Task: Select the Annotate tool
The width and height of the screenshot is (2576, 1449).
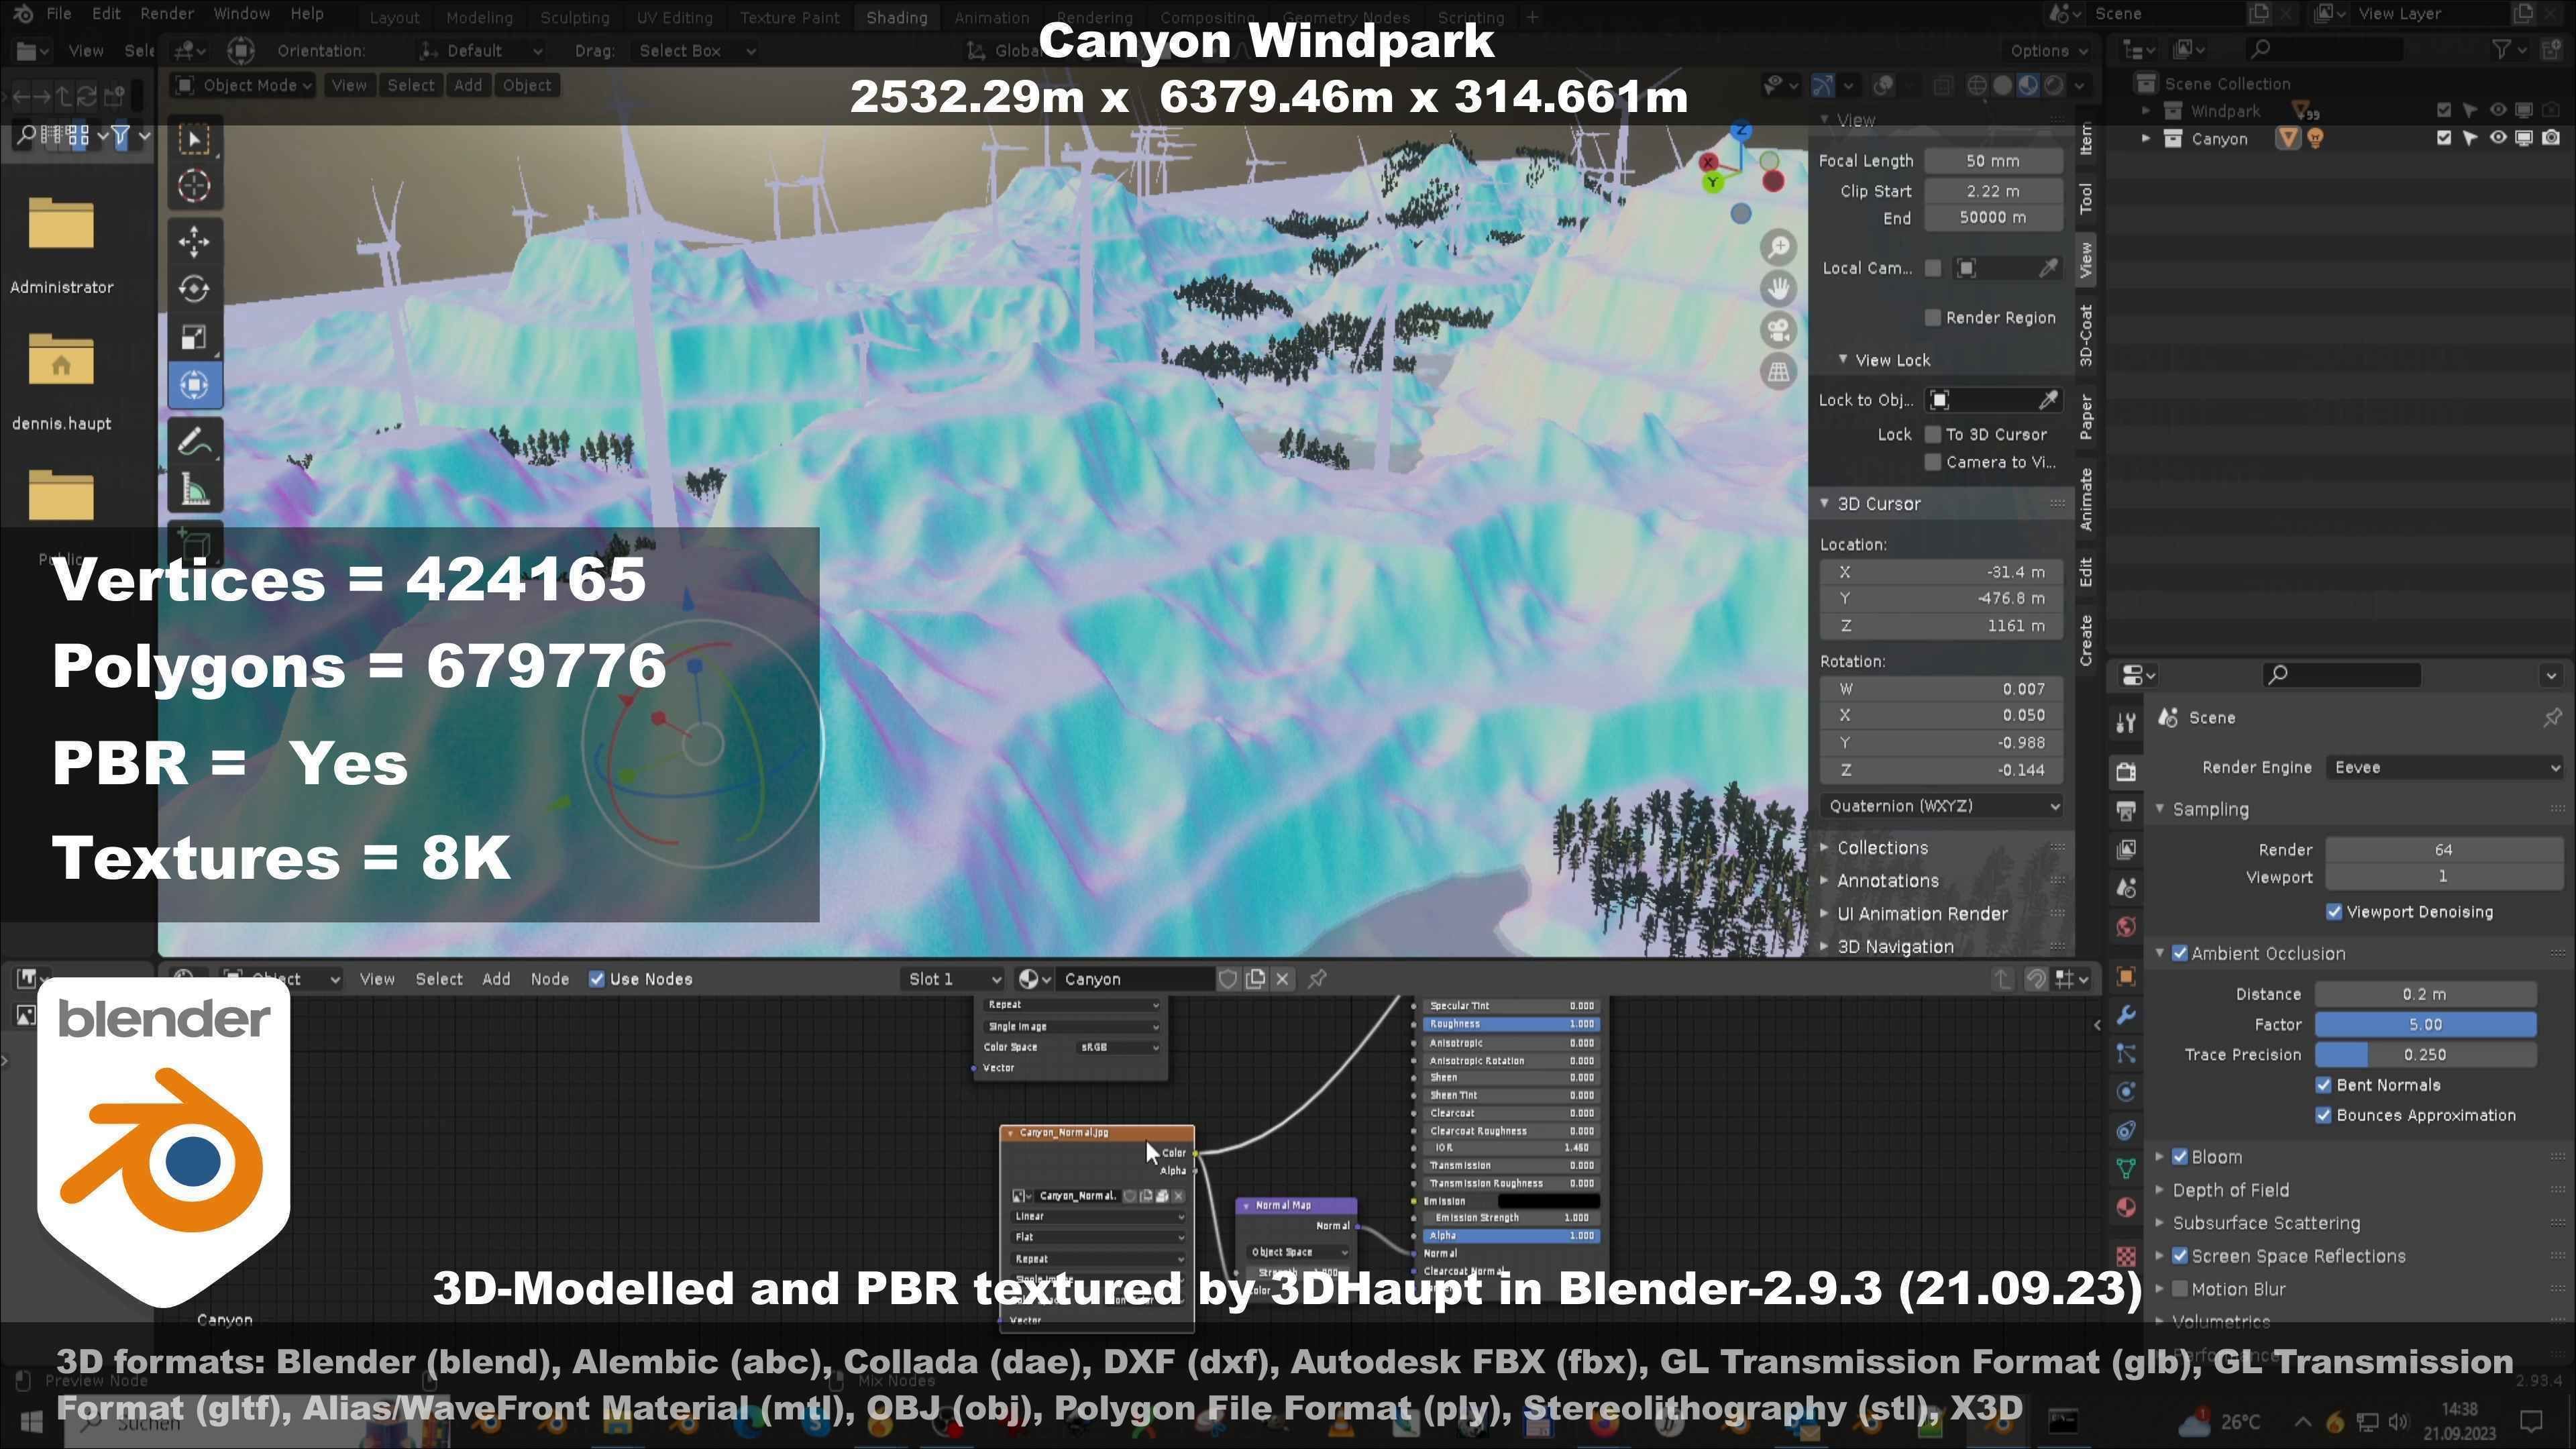Action: click(x=194, y=441)
